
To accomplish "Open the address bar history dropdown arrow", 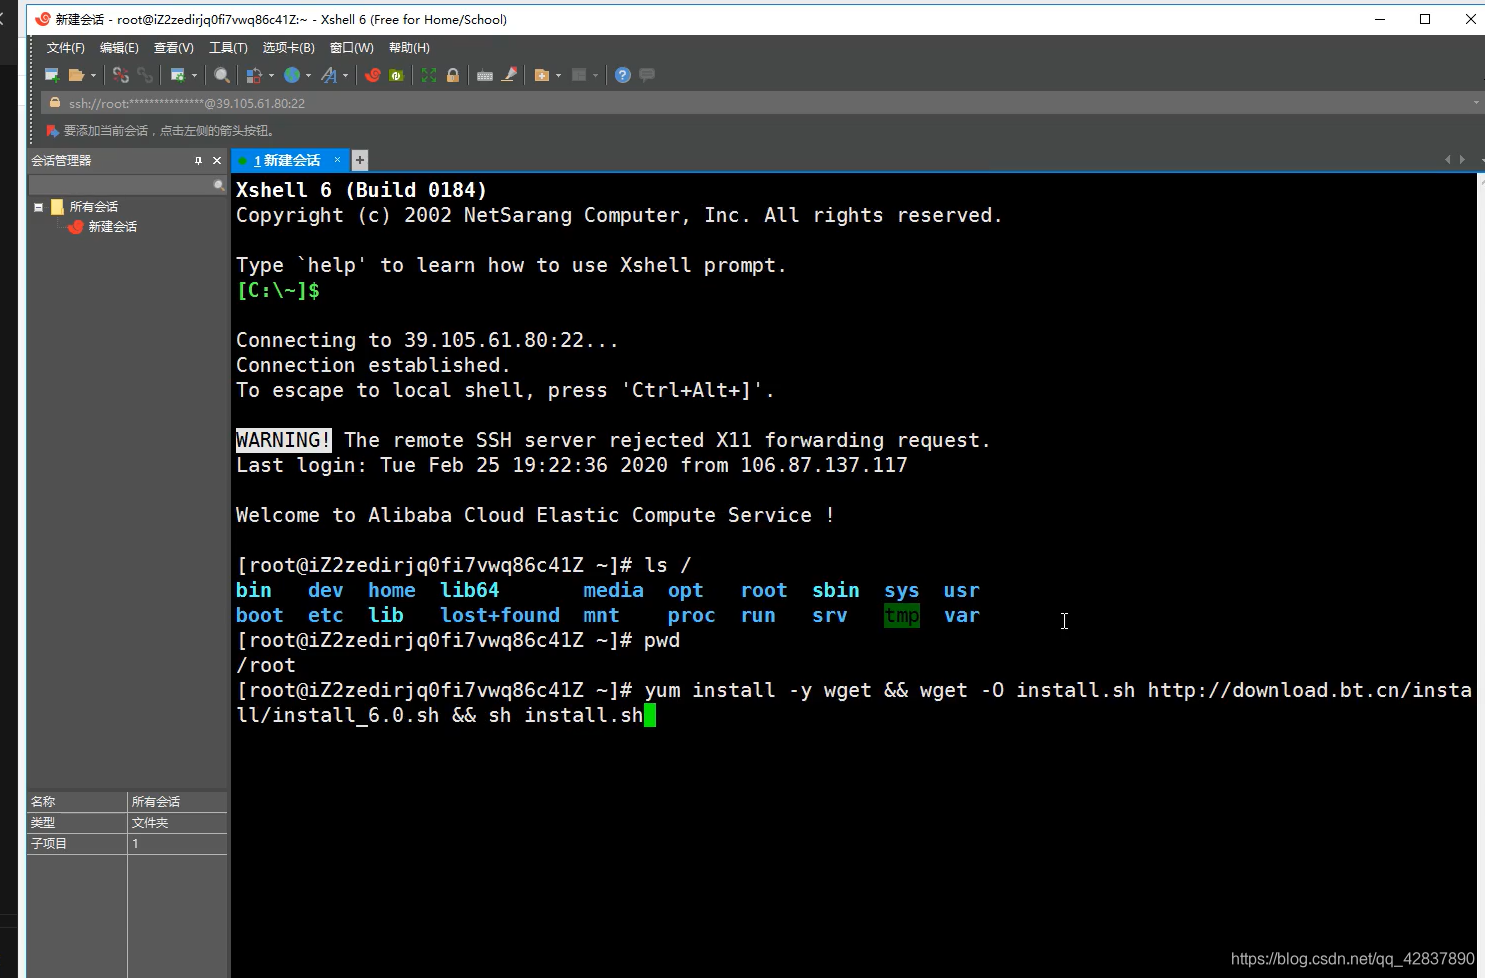I will (1476, 103).
